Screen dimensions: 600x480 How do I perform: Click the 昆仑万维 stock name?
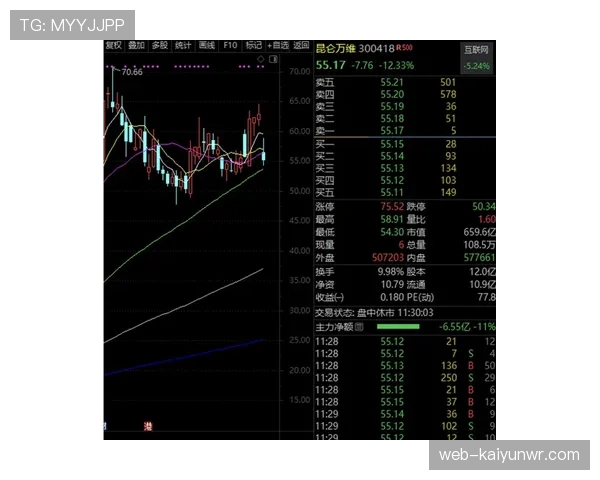[336, 48]
